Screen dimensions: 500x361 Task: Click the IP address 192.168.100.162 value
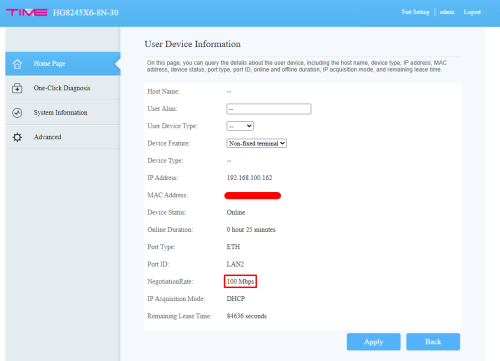click(x=249, y=178)
